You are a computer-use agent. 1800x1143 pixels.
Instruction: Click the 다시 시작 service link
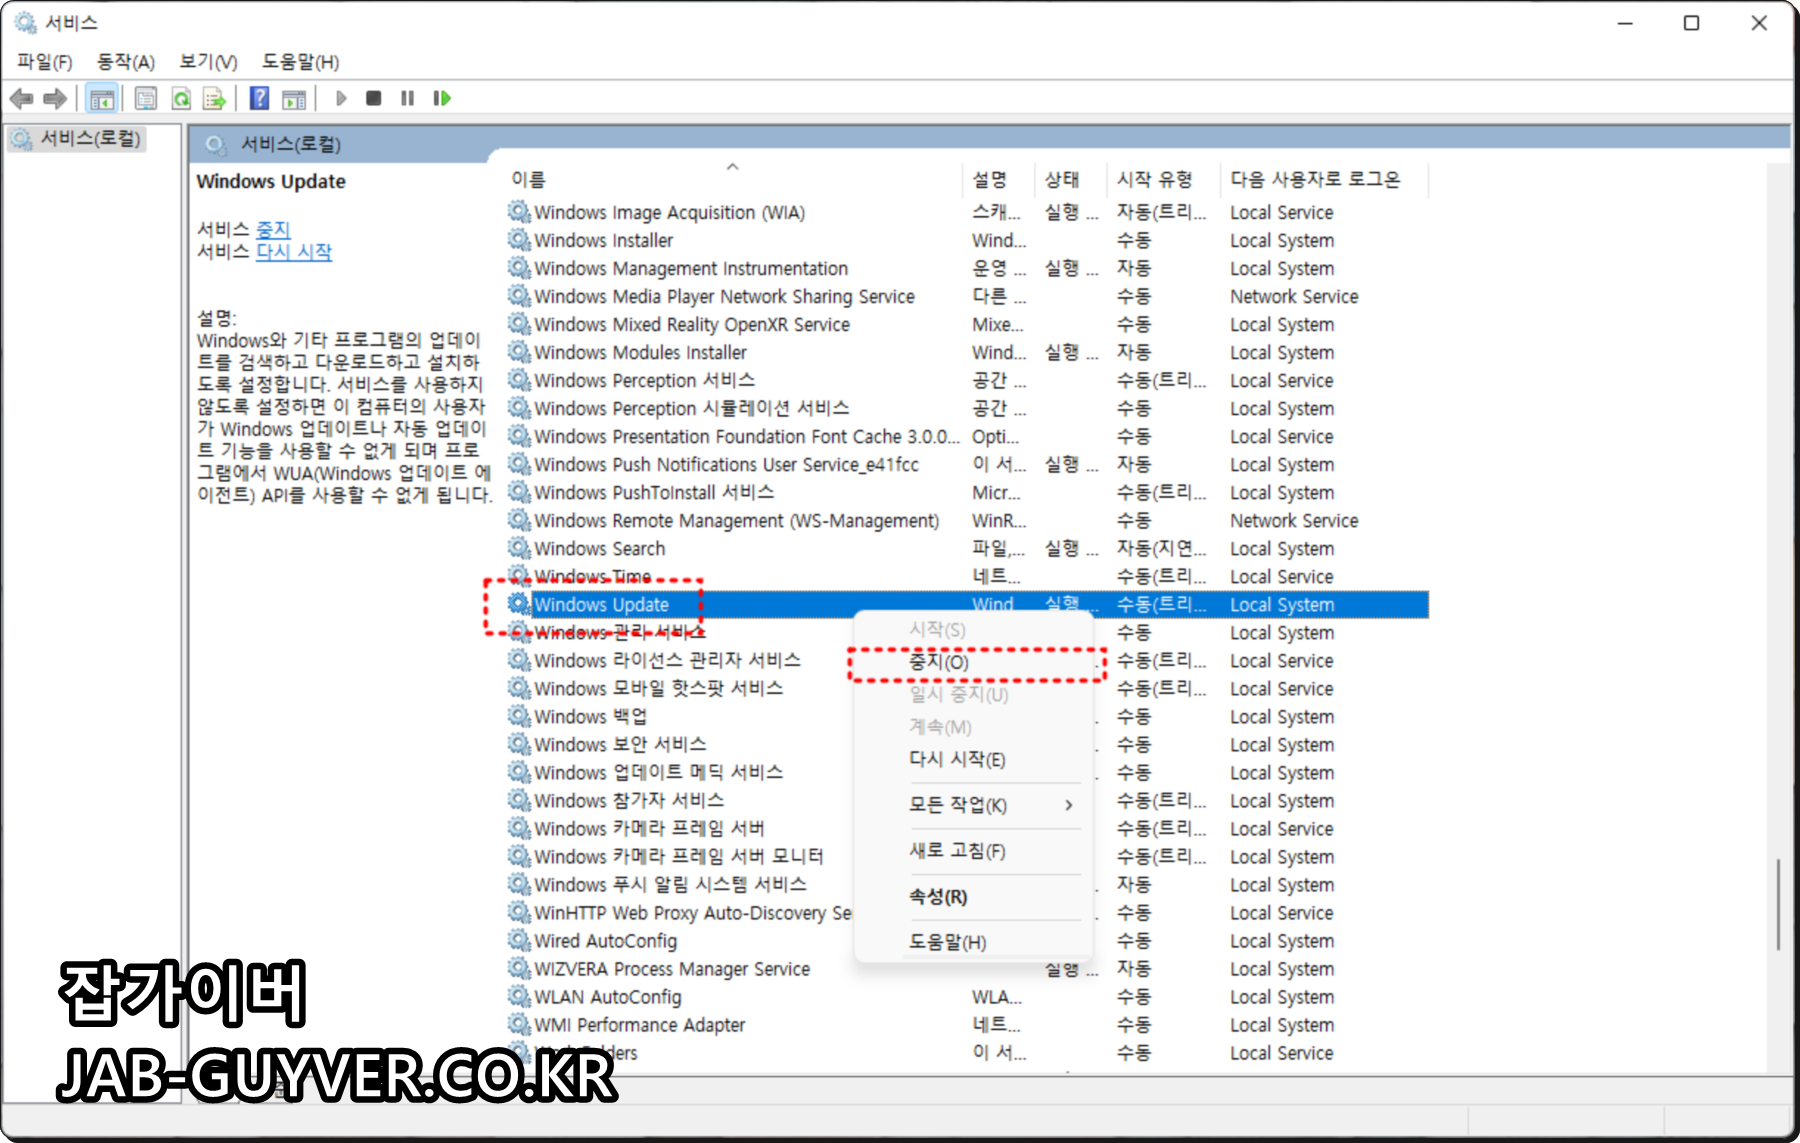[x=294, y=251]
